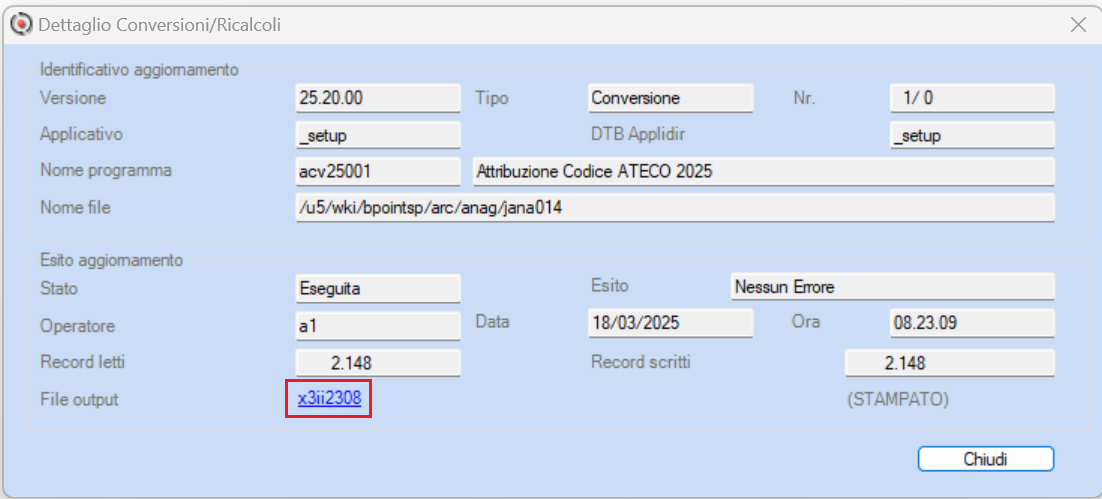The width and height of the screenshot is (1102, 499).
Task: Click the Record scritti label
Action: [x=641, y=363]
